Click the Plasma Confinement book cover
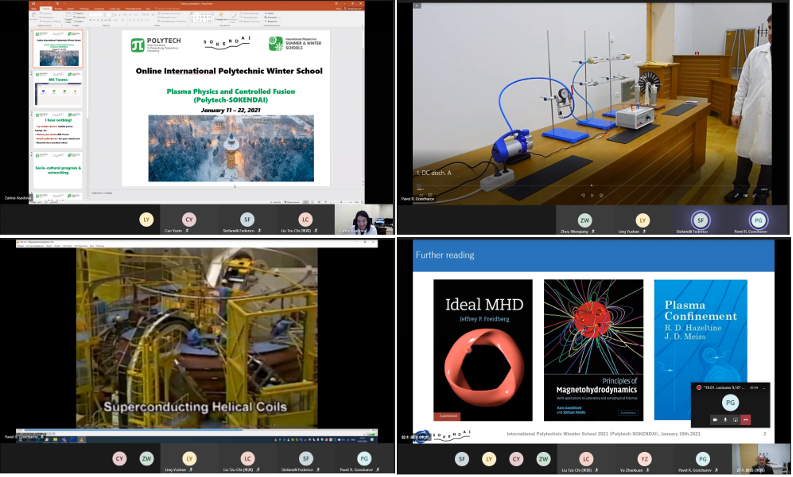The width and height of the screenshot is (793, 477). [700, 348]
